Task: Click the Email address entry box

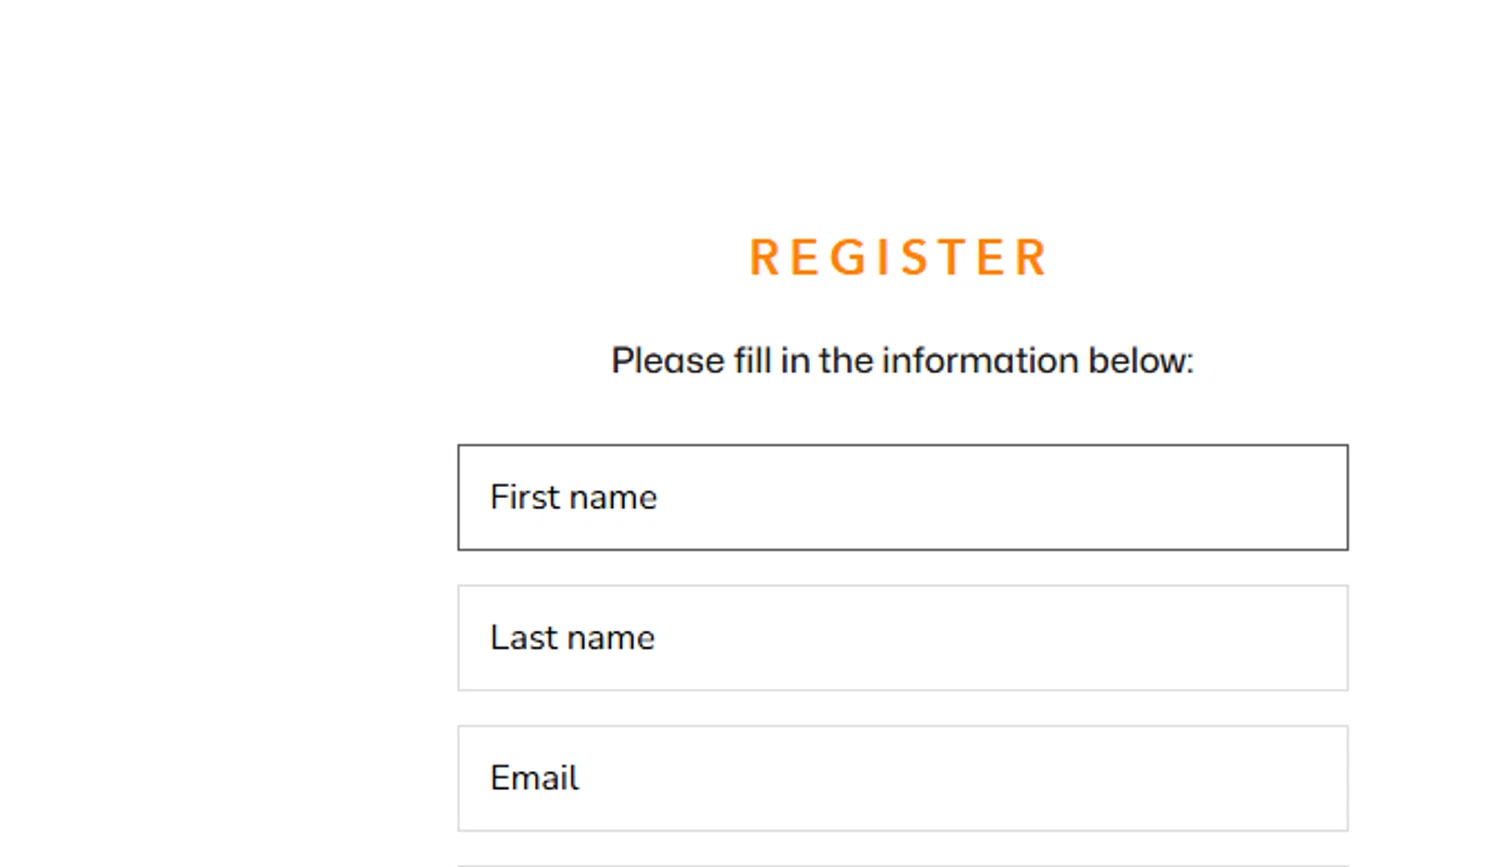Action: 902,778
